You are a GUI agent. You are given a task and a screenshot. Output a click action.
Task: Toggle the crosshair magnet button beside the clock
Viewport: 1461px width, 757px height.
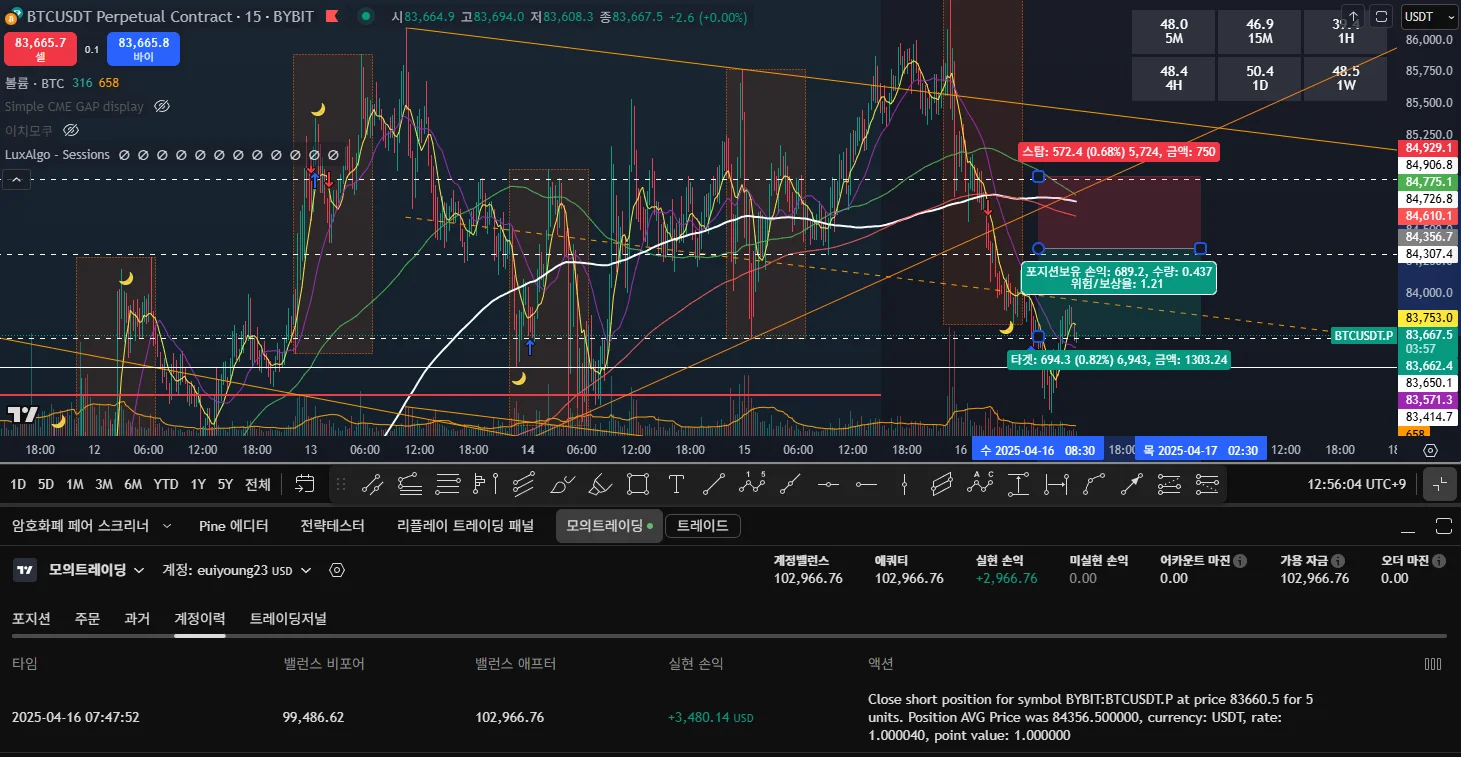(1439, 484)
